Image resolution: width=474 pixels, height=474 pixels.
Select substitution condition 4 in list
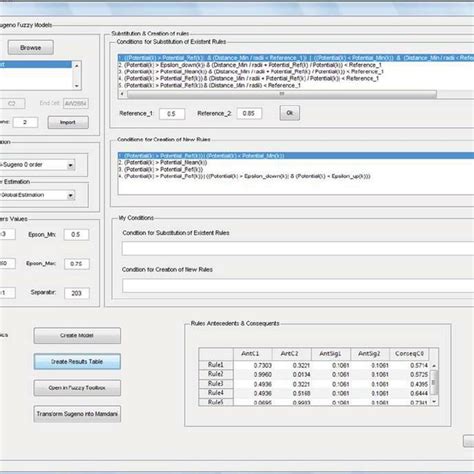point(296,78)
